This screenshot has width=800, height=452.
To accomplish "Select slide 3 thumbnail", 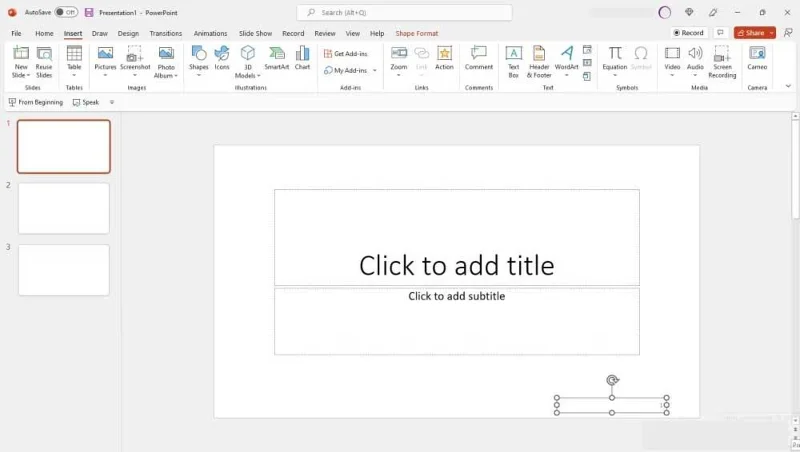I will (x=64, y=270).
